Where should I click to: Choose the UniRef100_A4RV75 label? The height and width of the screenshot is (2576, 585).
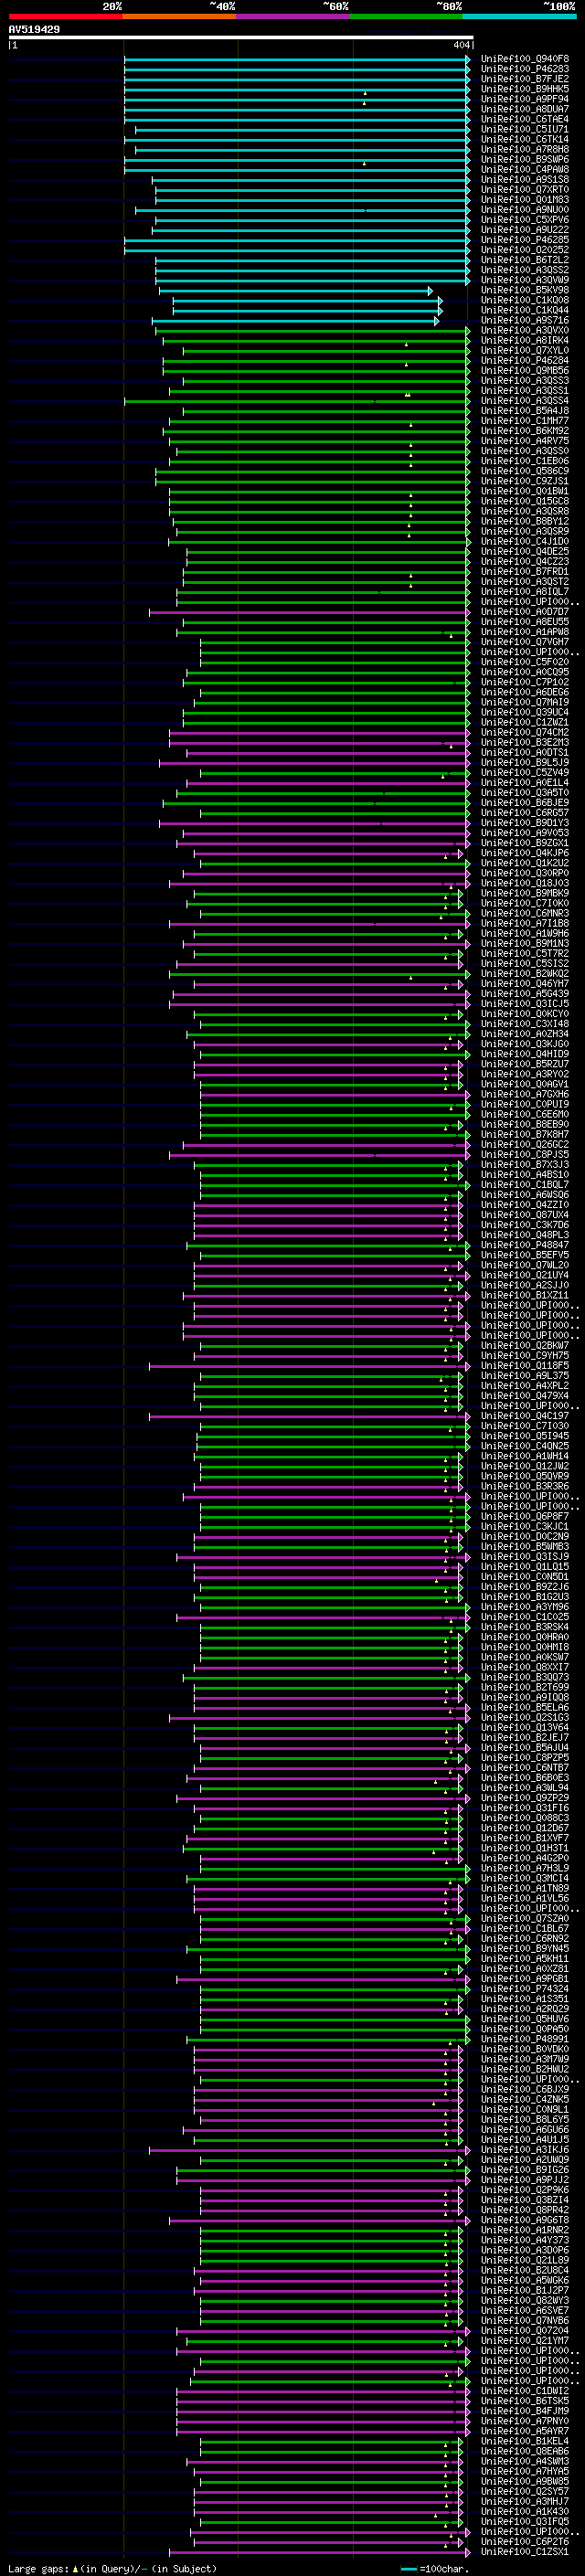click(525, 441)
